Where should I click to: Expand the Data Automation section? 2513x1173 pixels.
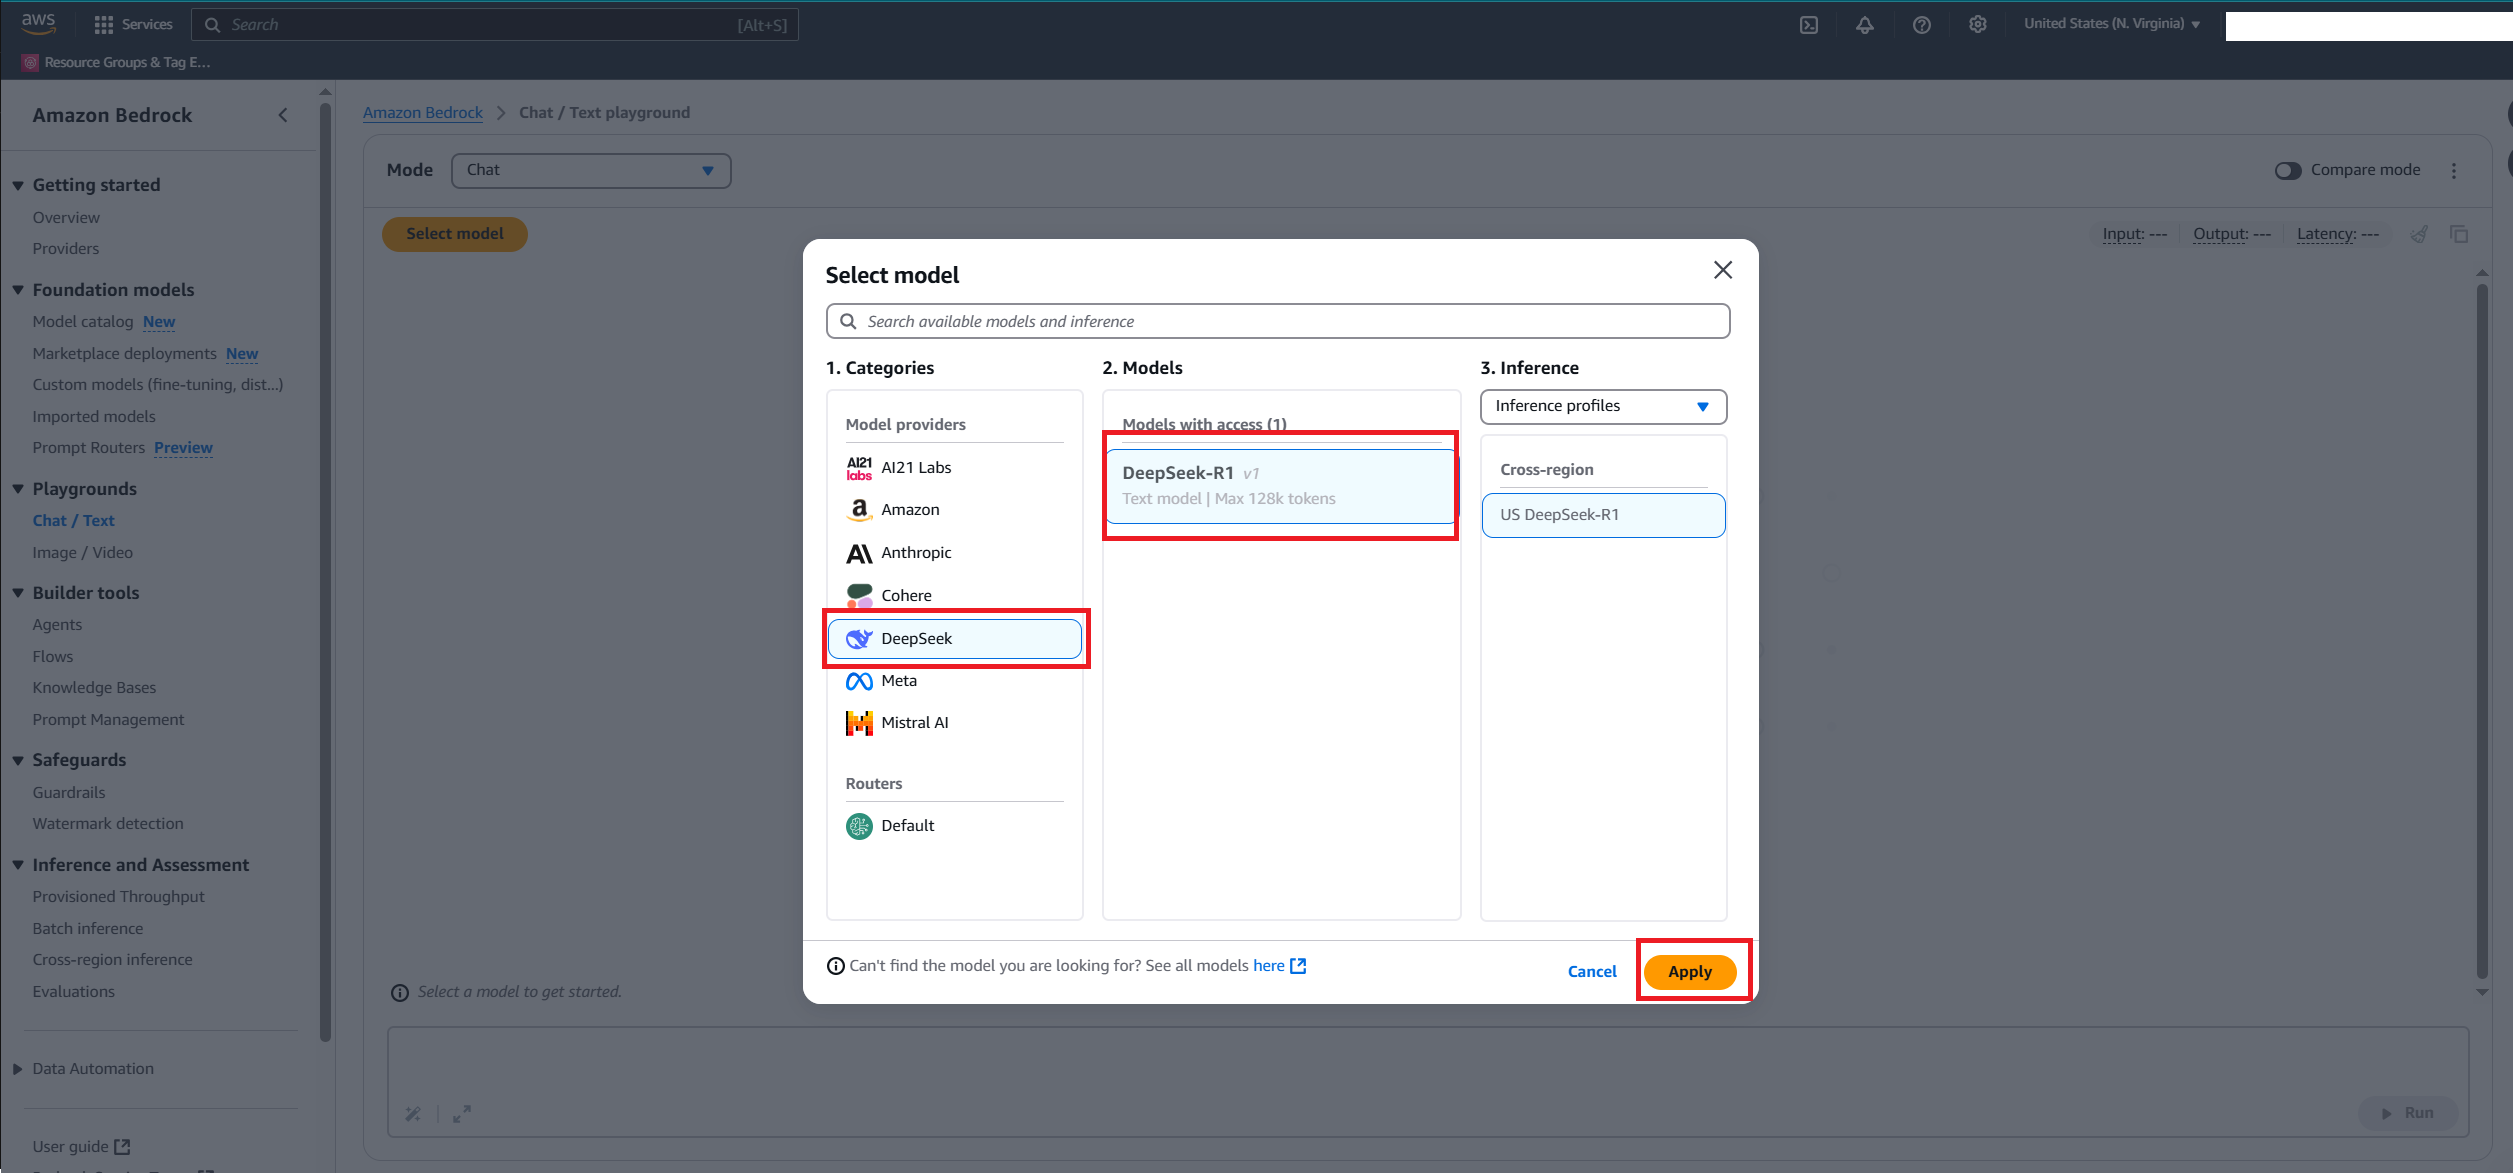18,1069
